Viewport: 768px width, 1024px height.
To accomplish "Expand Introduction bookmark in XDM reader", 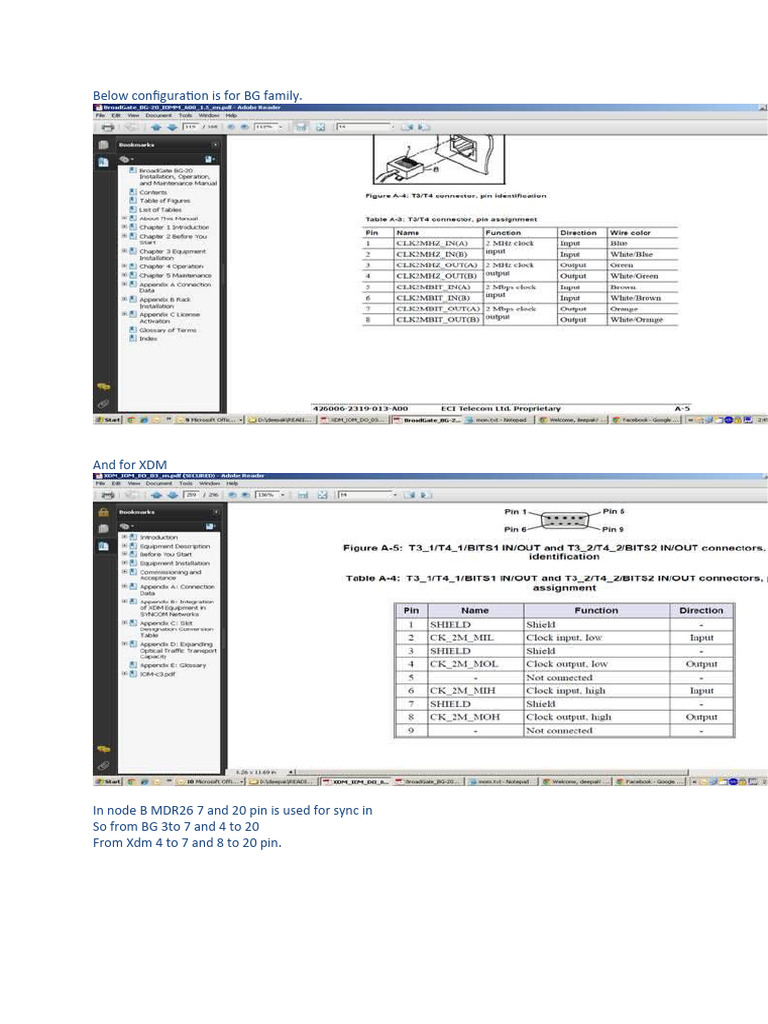I will tap(125, 537).
